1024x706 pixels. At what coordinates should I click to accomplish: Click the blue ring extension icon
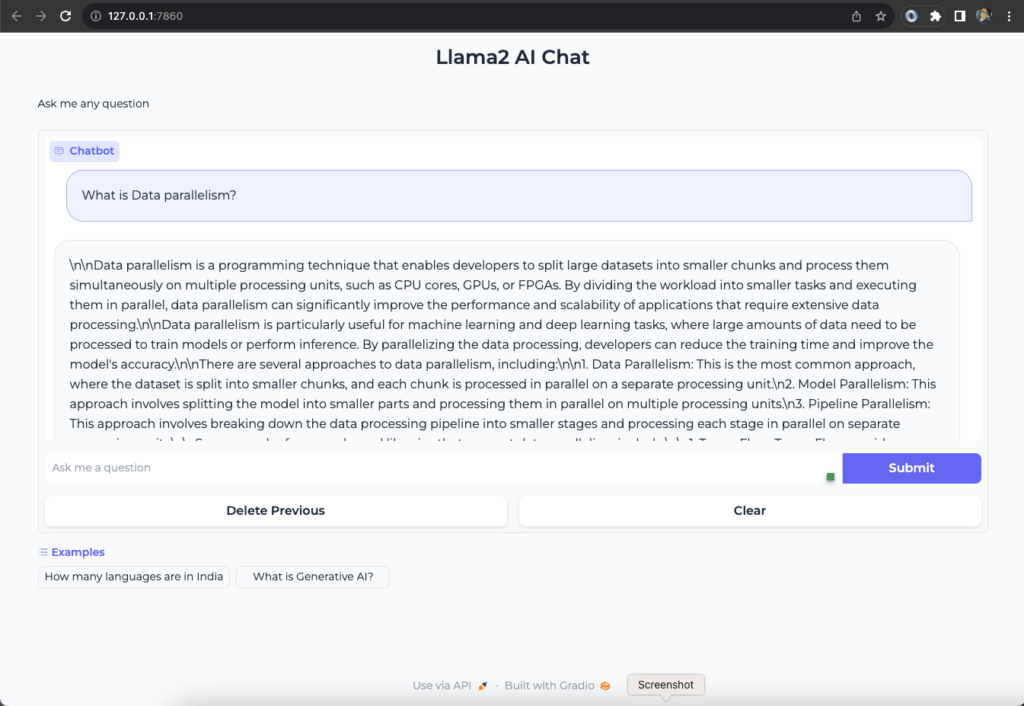coord(911,16)
